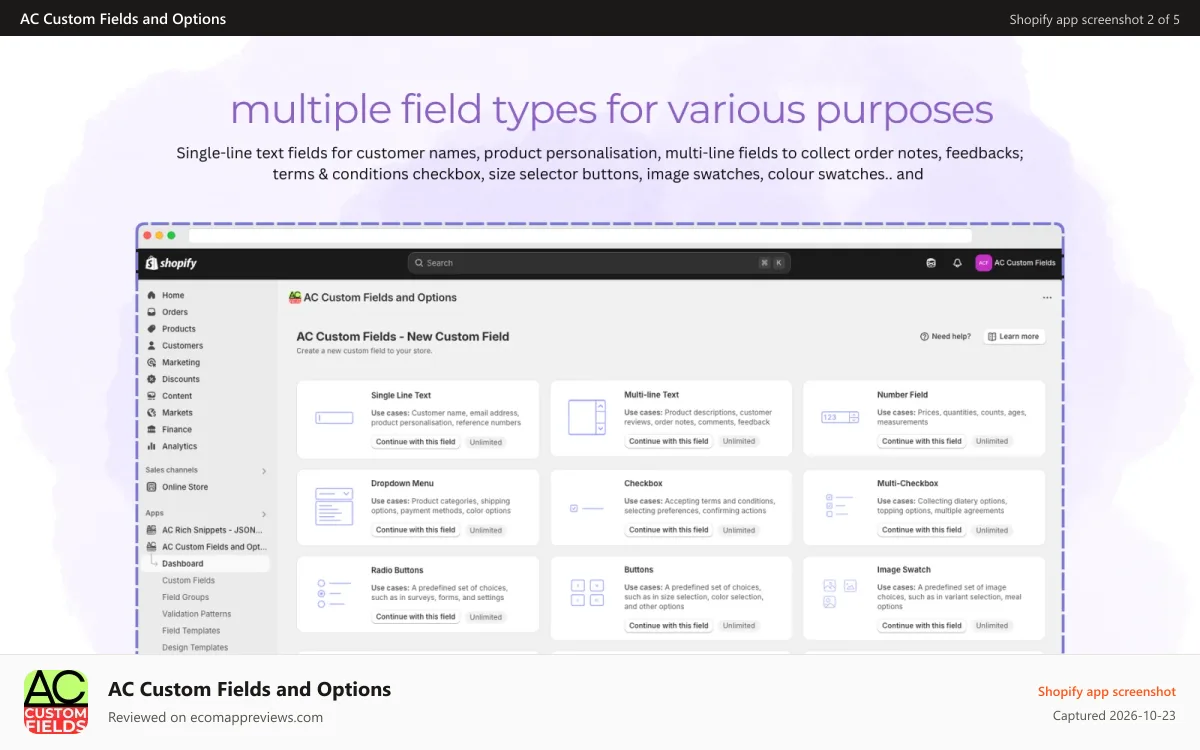Image resolution: width=1200 pixels, height=750 pixels.
Task: Click the Buttons card grid icon
Action: [x=587, y=593]
